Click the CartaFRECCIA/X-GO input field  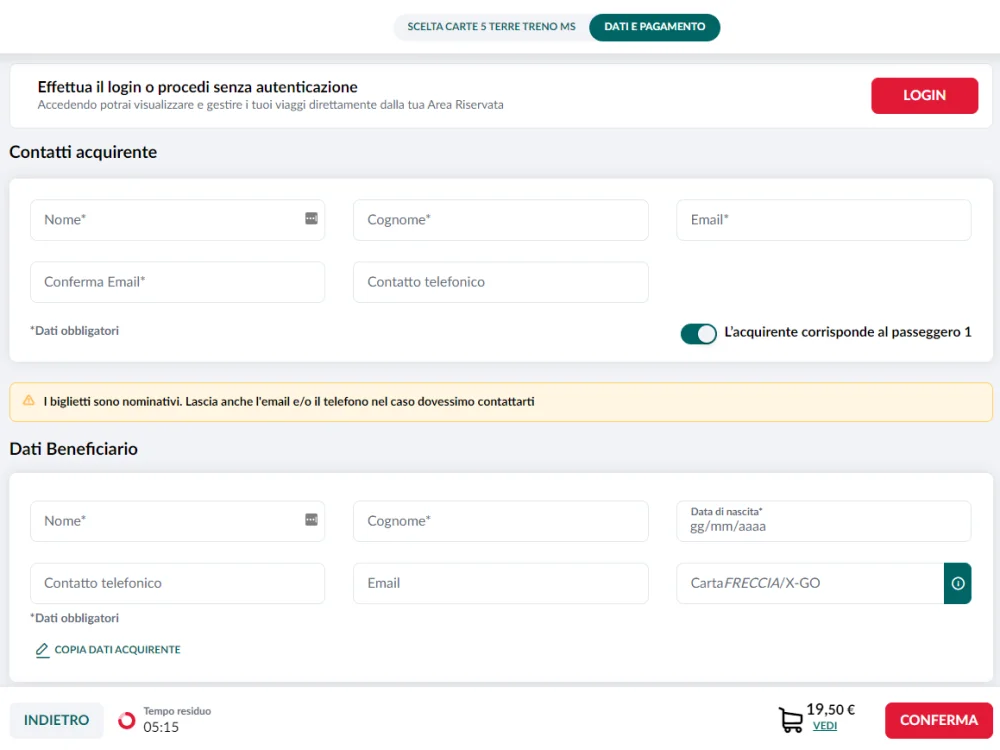(809, 583)
